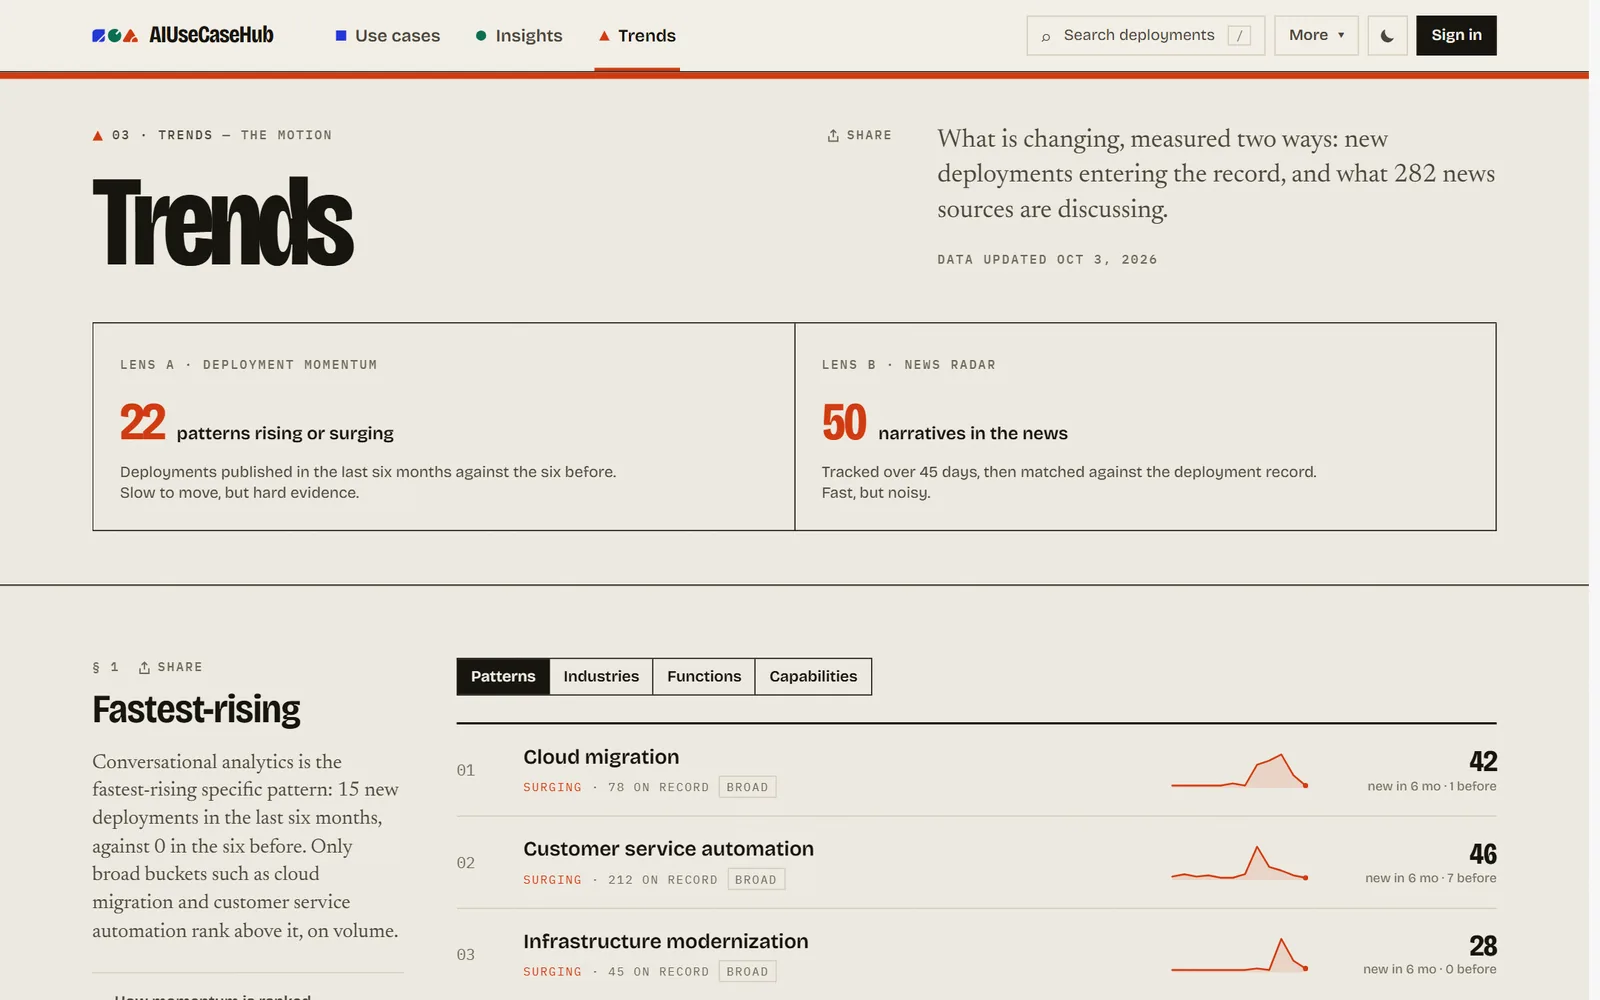Screen dimensions: 1600x1000
Task: Click BROAD tag on Customer service automation
Action: tap(756, 880)
